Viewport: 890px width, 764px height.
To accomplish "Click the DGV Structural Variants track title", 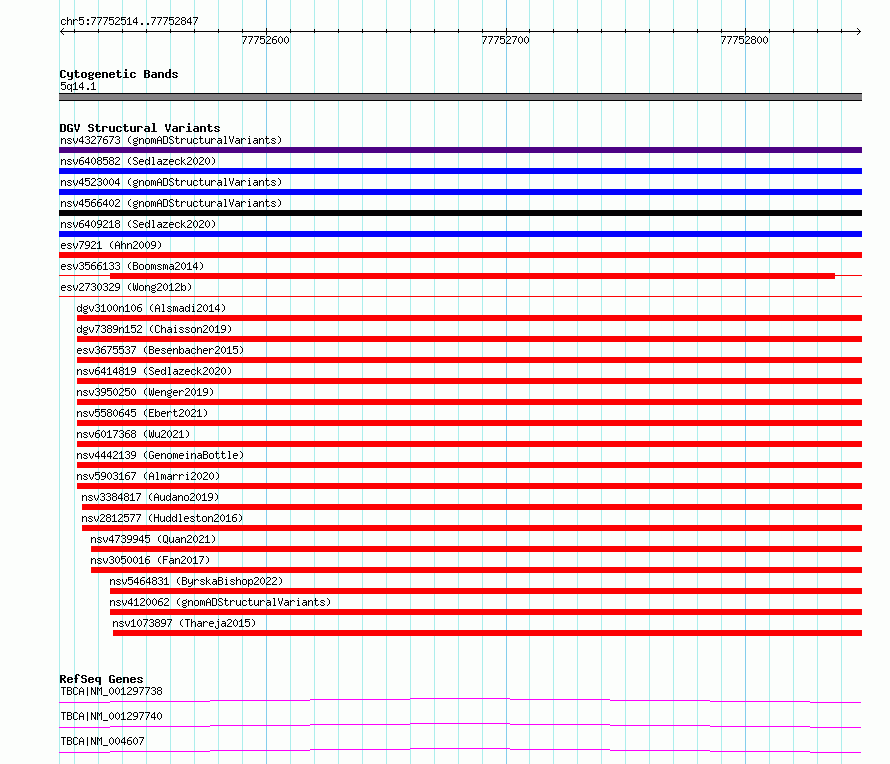I will pyautogui.click(x=140, y=128).
